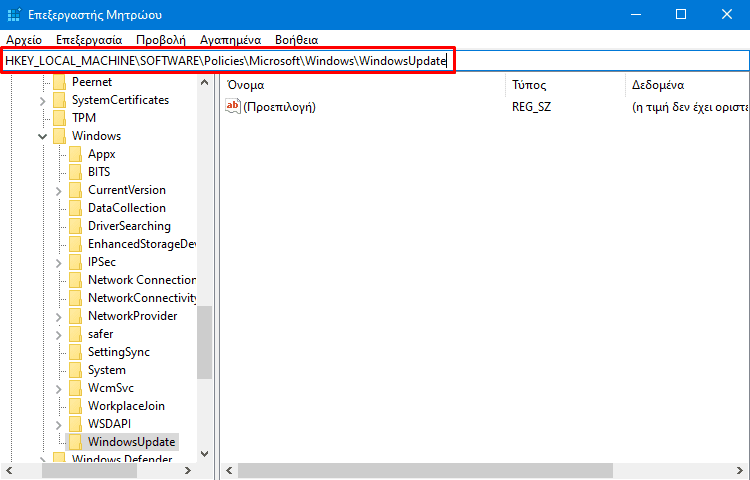This screenshot has width=750, height=480.
Task: Select the WindowsUpdate key label
Action: coord(132,442)
